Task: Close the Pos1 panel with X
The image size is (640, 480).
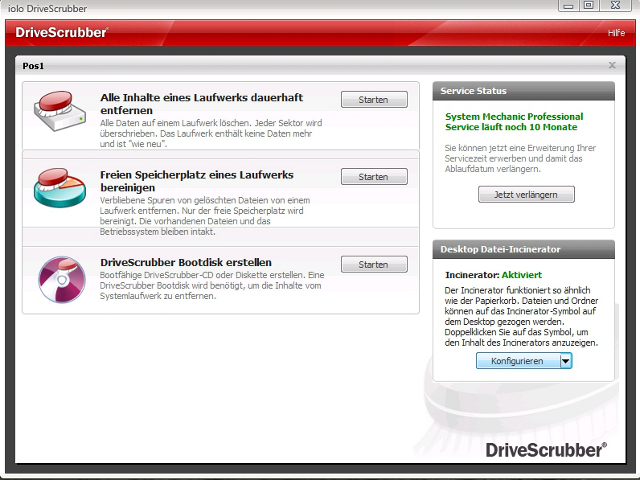Action: [612, 65]
